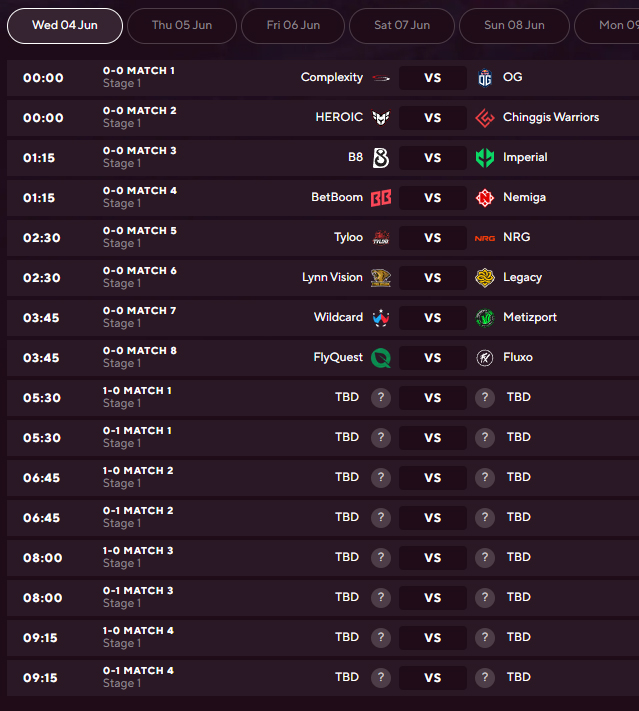Click the Complexity team logo

click(x=381, y=78)
